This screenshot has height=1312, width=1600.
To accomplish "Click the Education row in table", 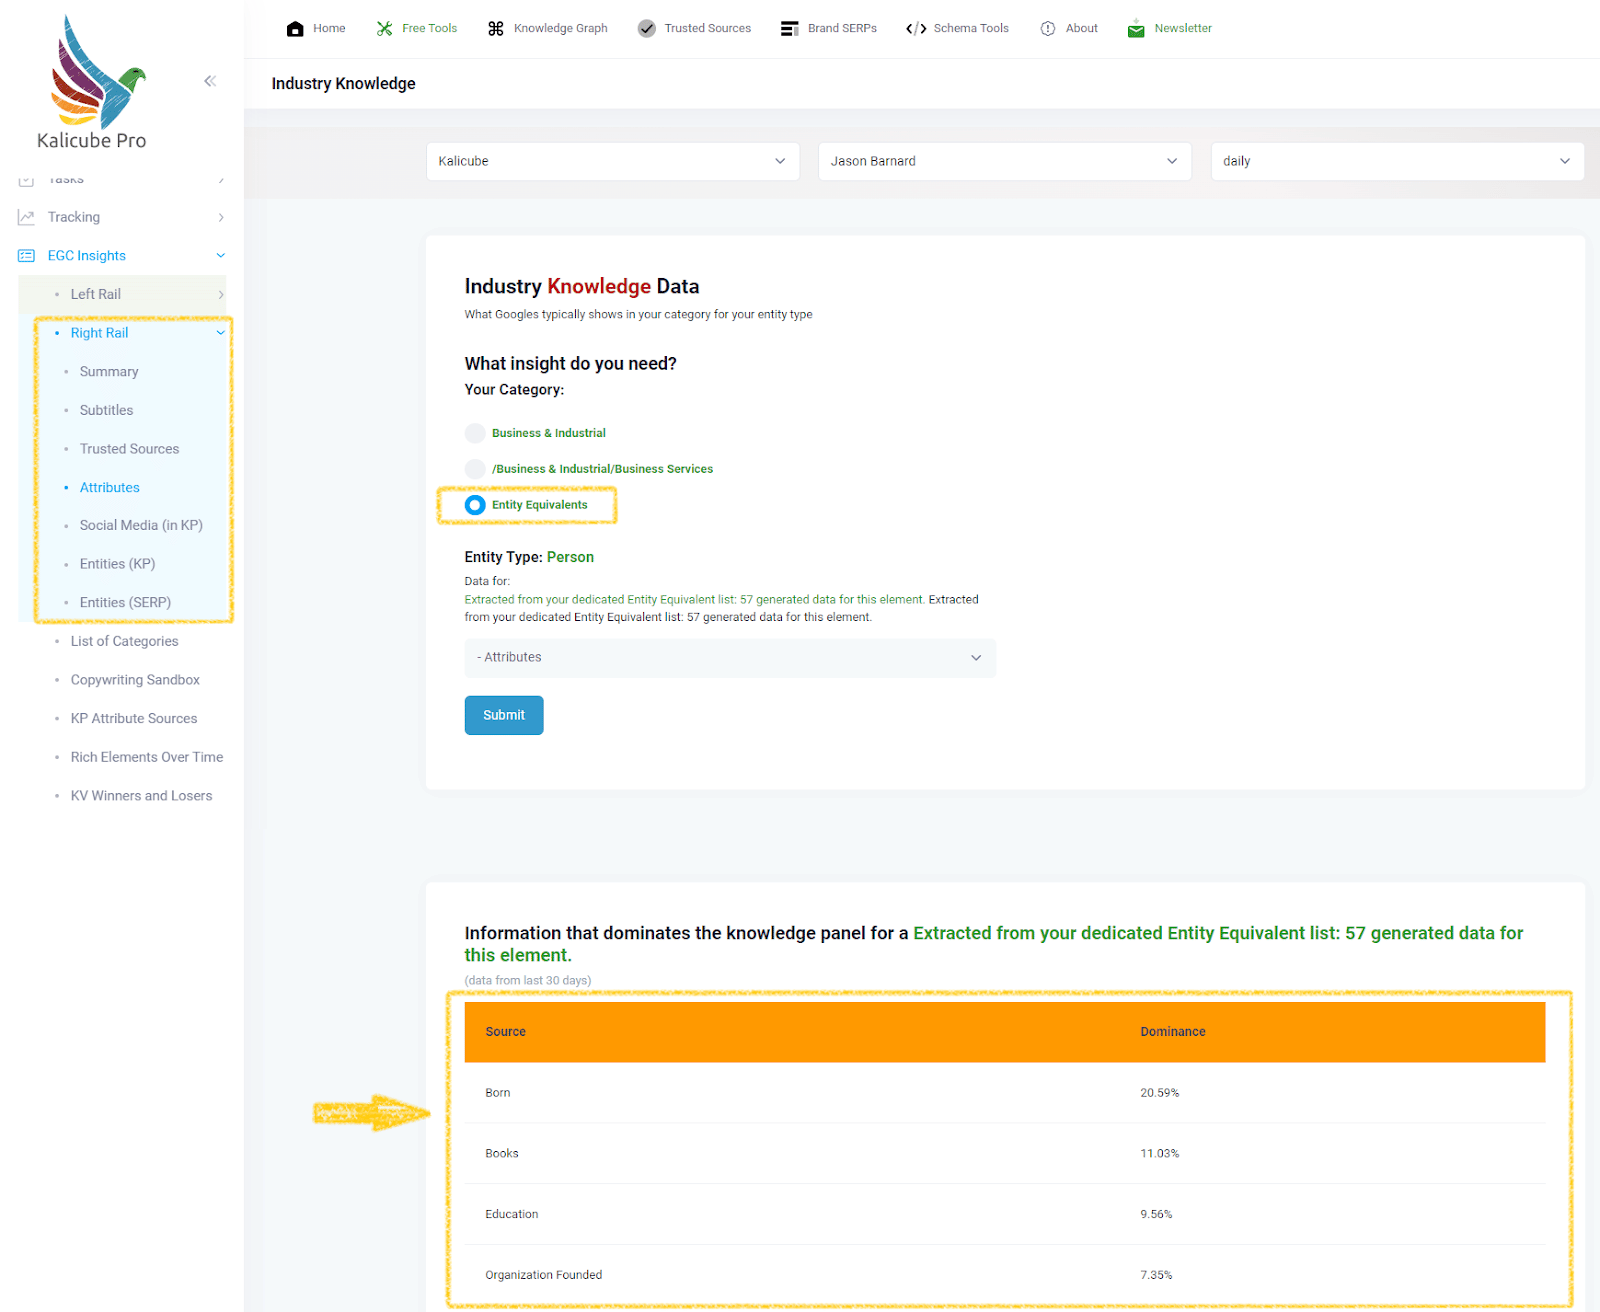I will pos(1005,1214).
